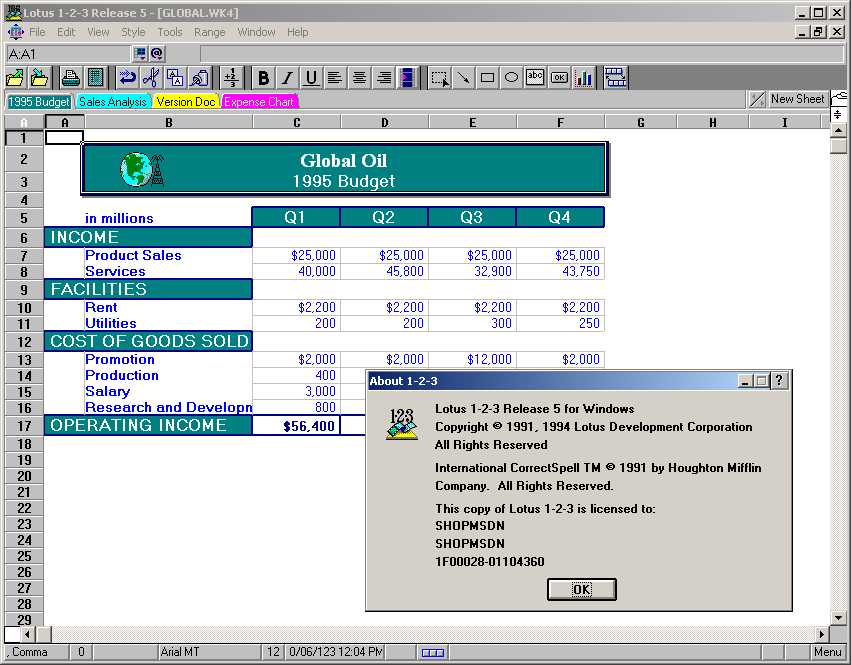Viewport: 851px width, 665px height.
Task: Select the Draw Arrow tool
Action: tap(463, 78)
